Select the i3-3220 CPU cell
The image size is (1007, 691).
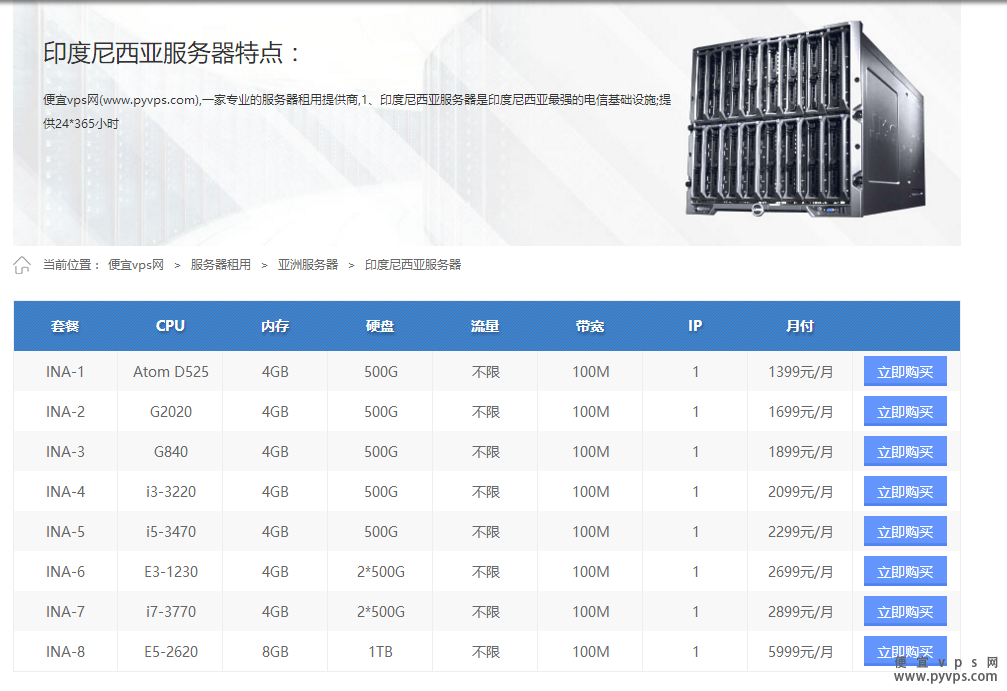(171, 492)
